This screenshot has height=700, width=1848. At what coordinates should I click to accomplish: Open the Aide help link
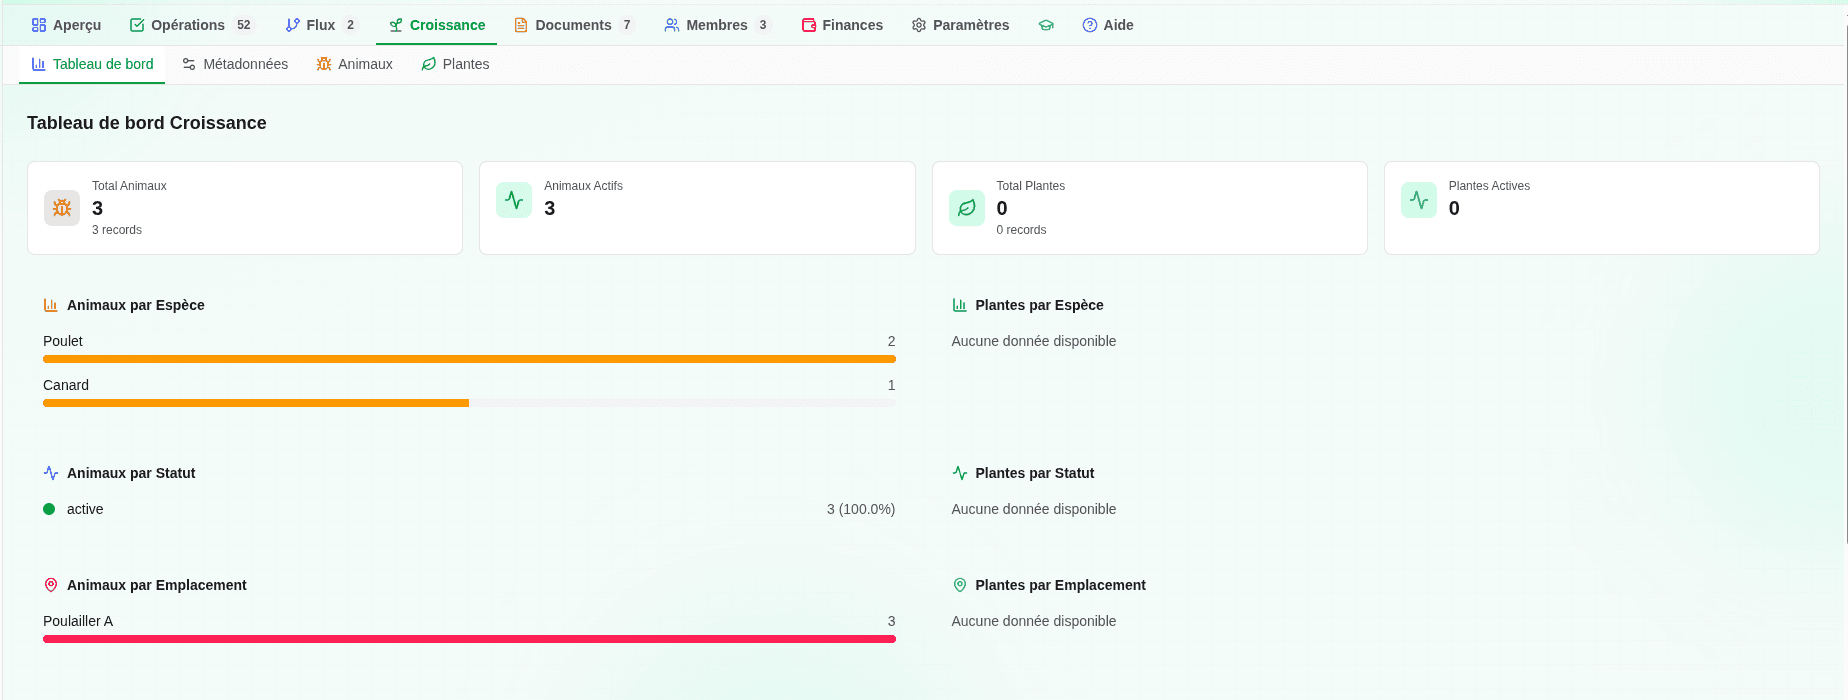click(1108, 25)
